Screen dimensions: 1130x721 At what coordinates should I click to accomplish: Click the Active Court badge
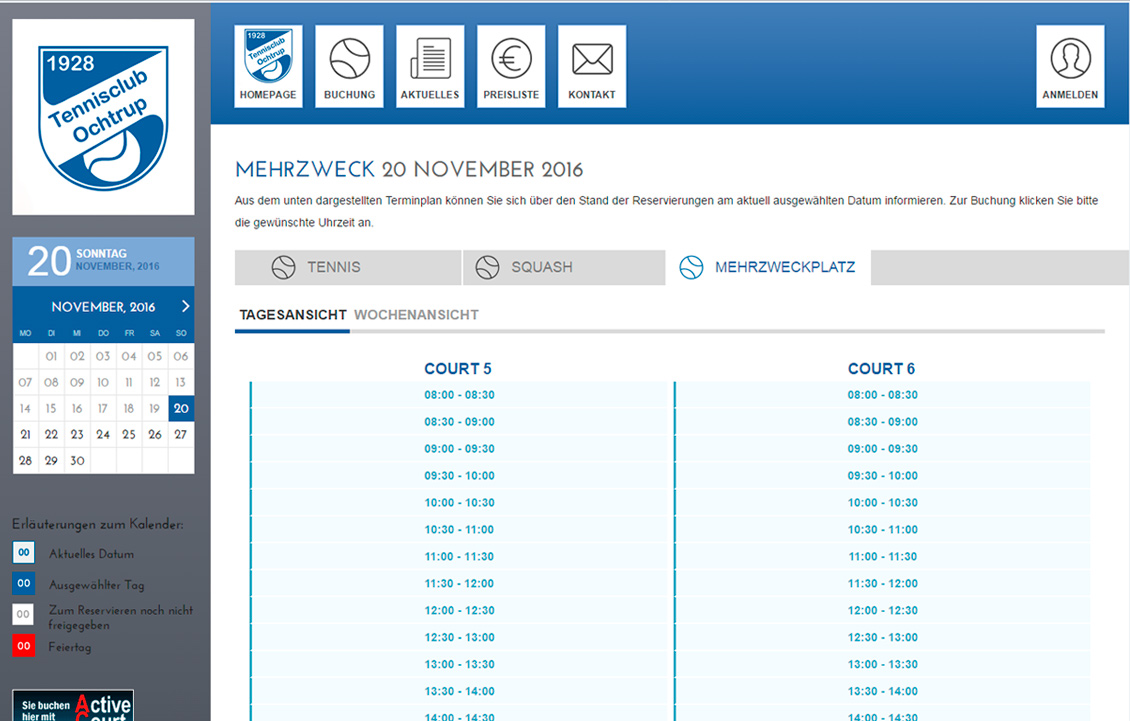[x=73, y=706]
